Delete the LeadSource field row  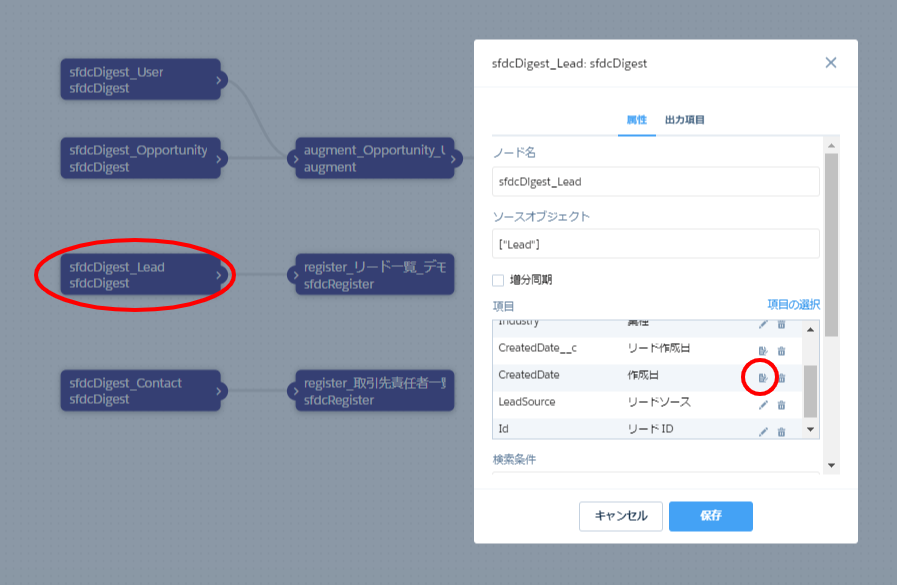click(782, 405)
